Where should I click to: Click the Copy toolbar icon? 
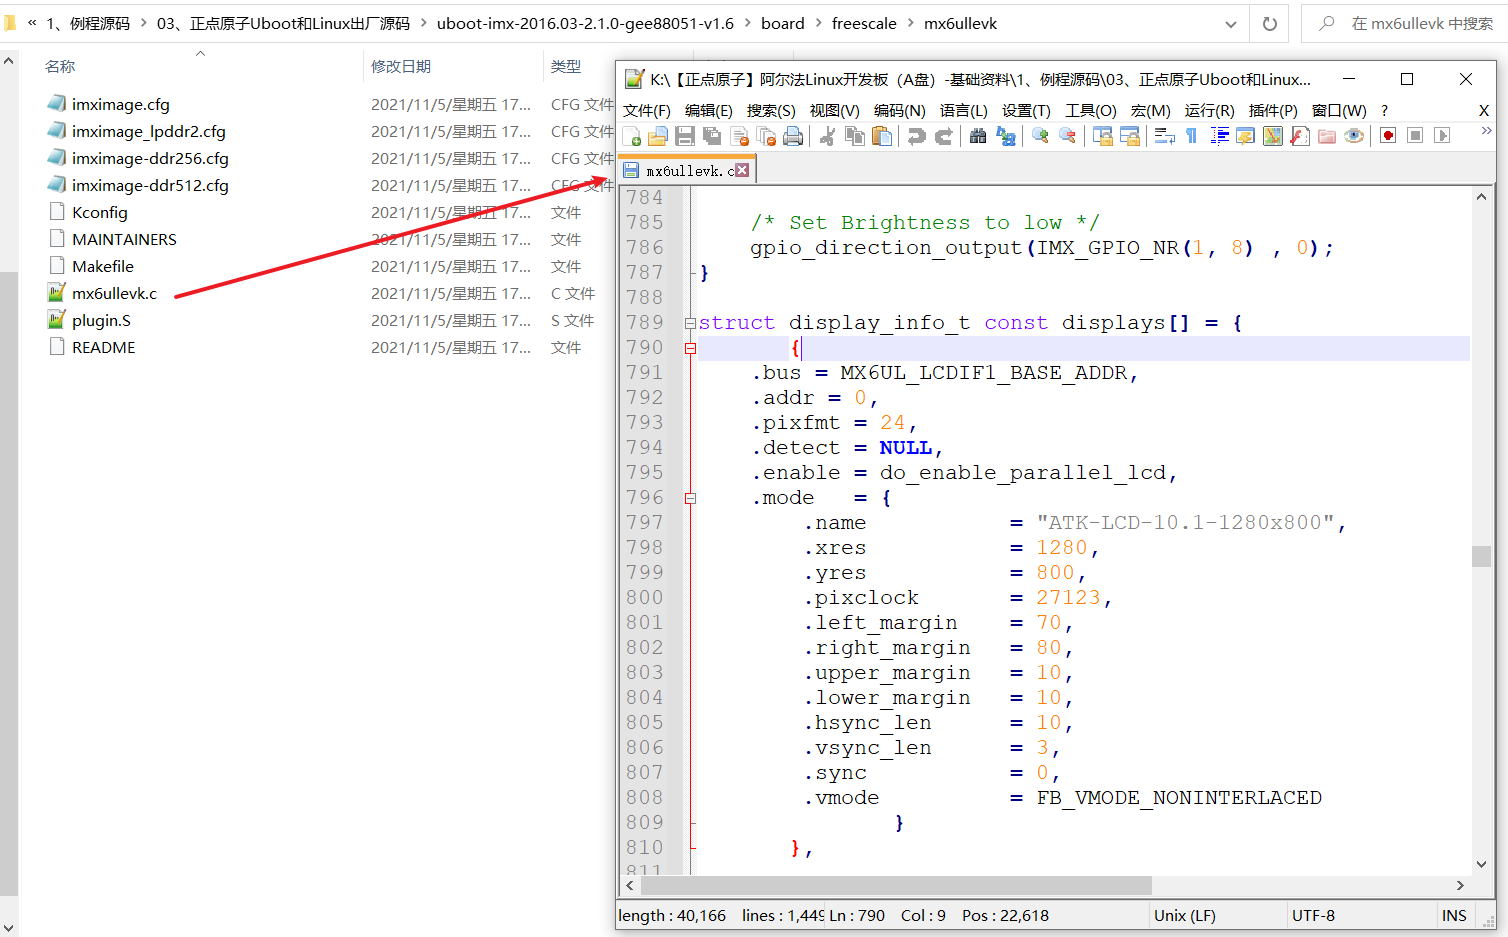[854, 136]
